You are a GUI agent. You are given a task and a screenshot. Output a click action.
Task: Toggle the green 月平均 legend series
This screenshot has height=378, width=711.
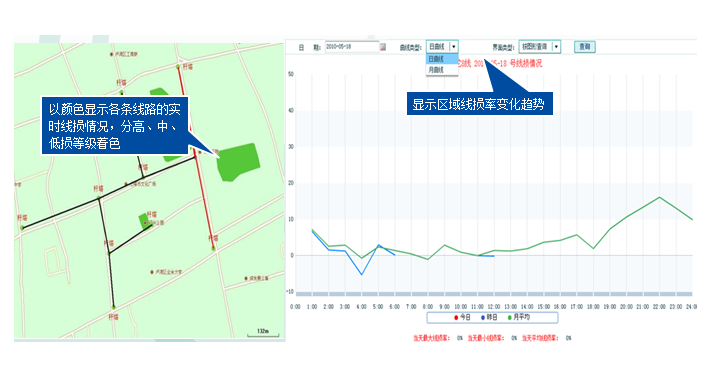click(519, 317)
